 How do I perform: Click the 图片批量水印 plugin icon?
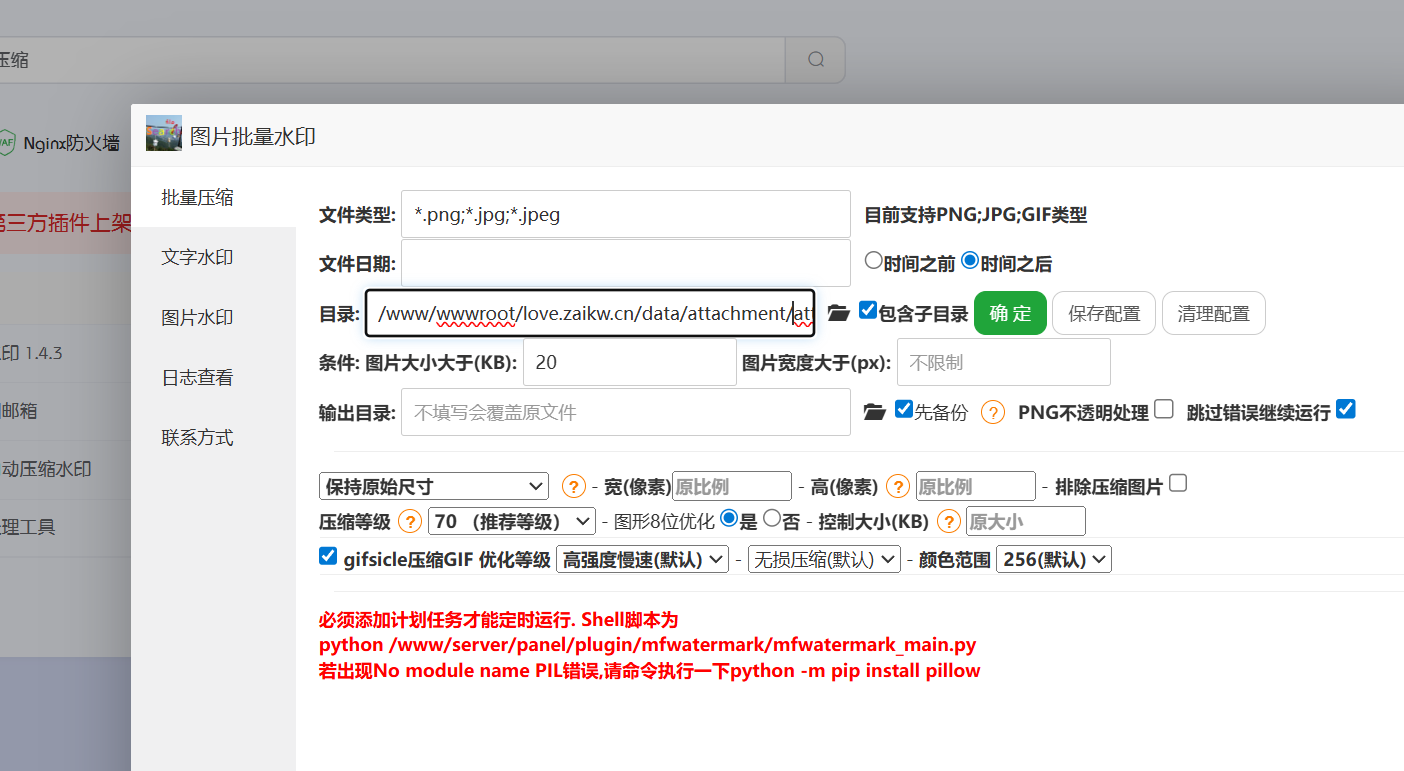tap(163, 132)
